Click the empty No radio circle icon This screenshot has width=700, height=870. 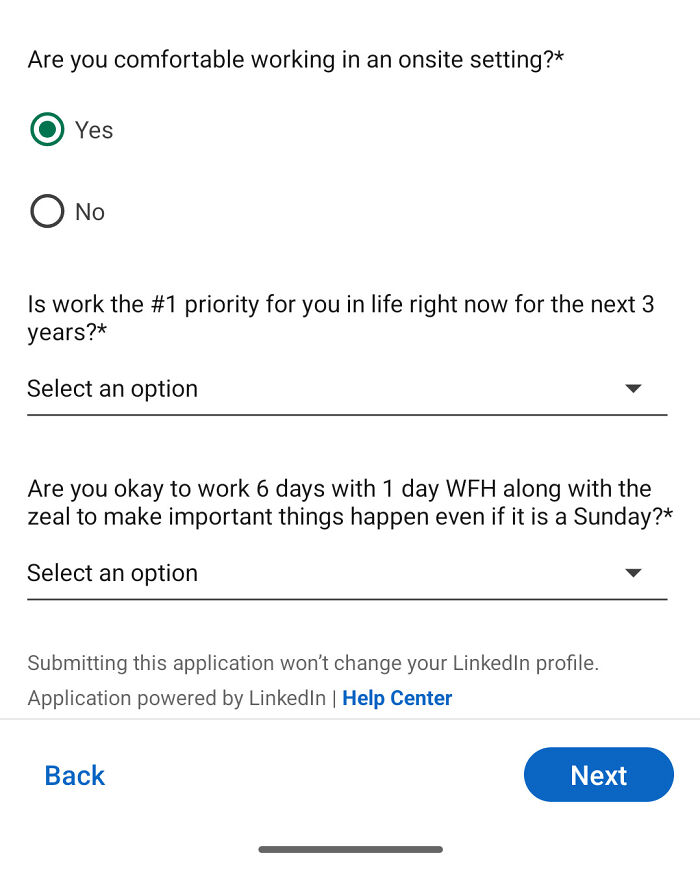click(46, 211)
